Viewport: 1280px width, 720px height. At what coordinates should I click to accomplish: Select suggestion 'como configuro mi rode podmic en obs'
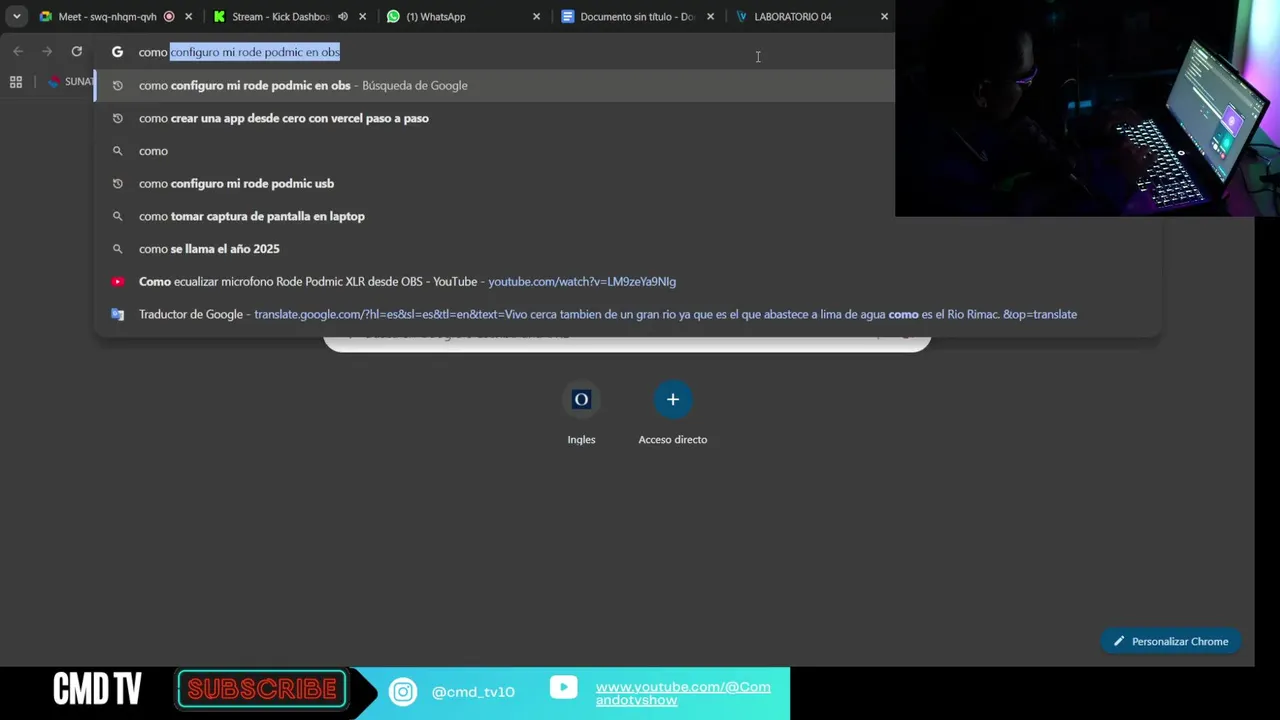click(x=495, y=85)
